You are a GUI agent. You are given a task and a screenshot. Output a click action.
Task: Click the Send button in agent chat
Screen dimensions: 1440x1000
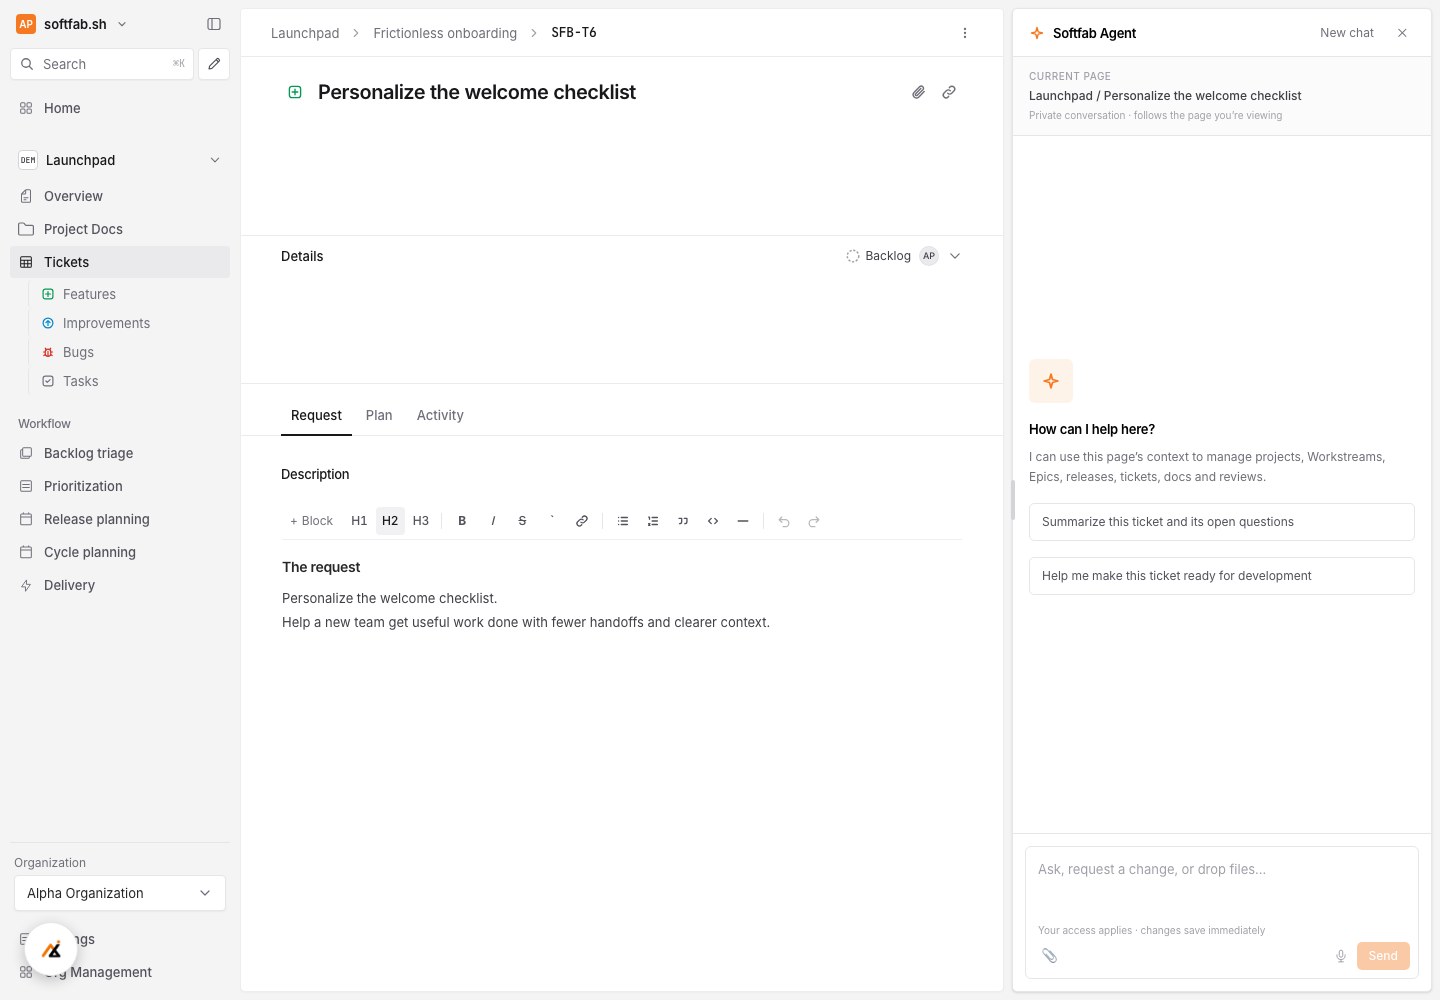[x=1383, y=956]
